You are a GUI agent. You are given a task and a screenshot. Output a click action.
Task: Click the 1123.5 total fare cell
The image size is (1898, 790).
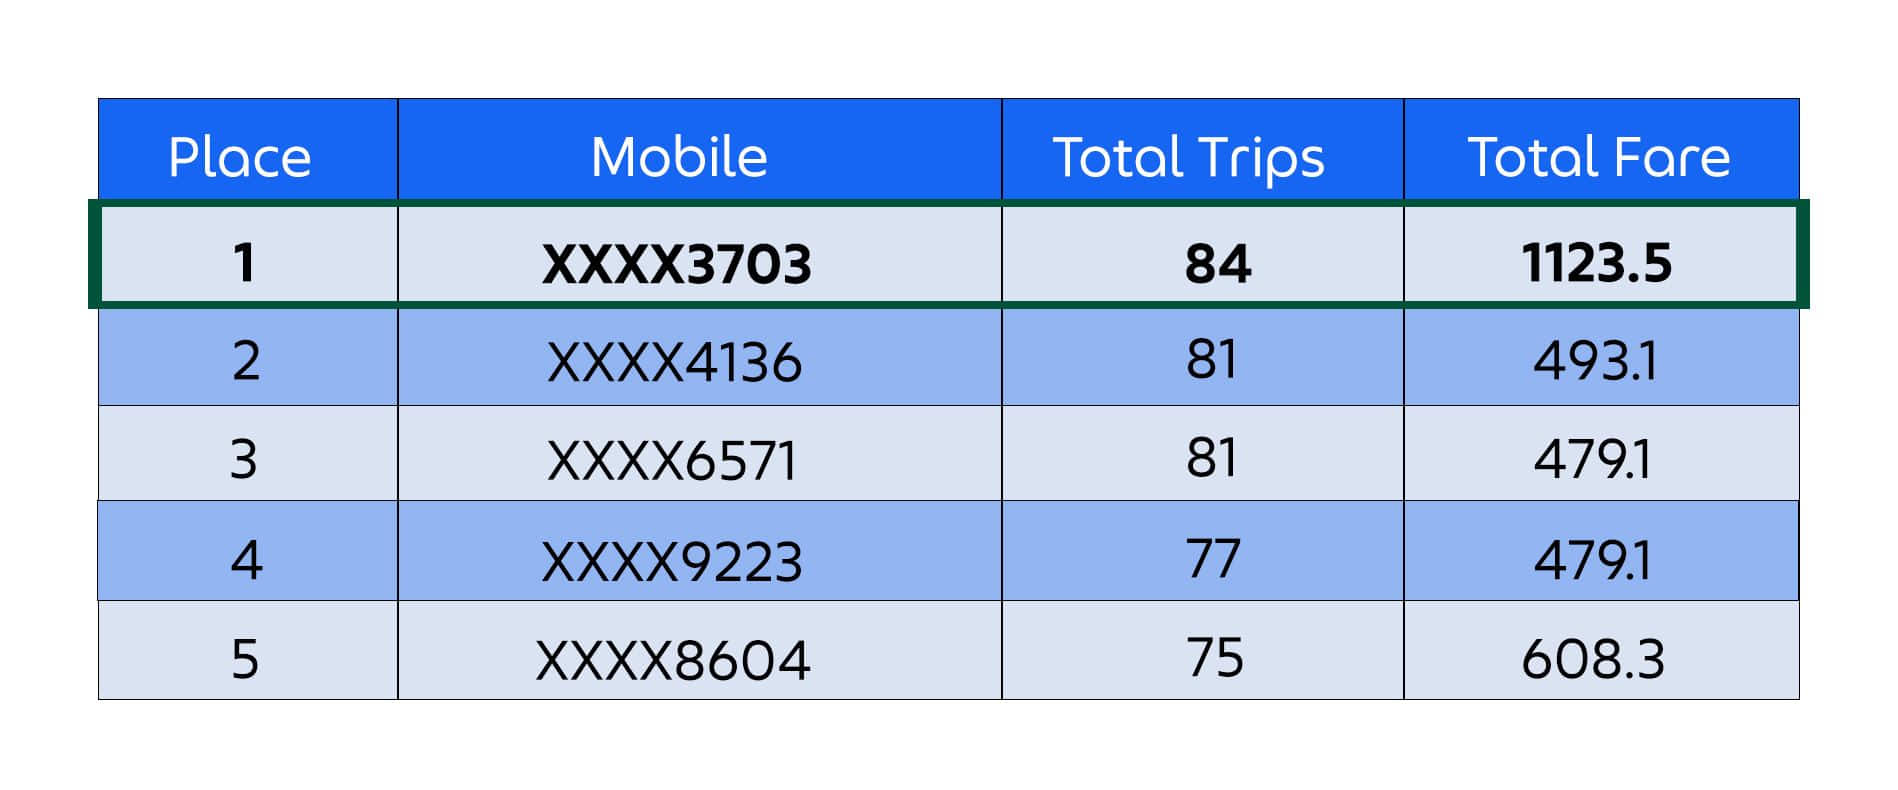coord(1601,254)
